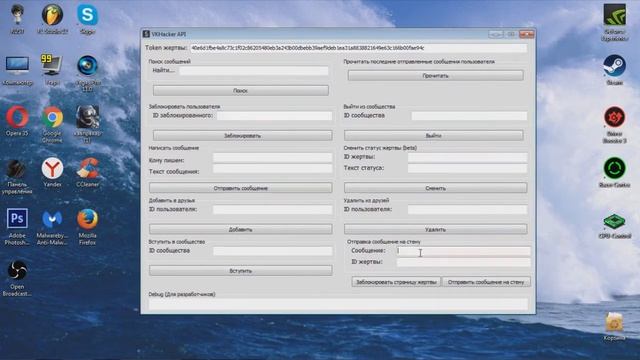This screenshot has width=640, height=360.
Task: Click the Прочитать button
Action: (436, 76)
